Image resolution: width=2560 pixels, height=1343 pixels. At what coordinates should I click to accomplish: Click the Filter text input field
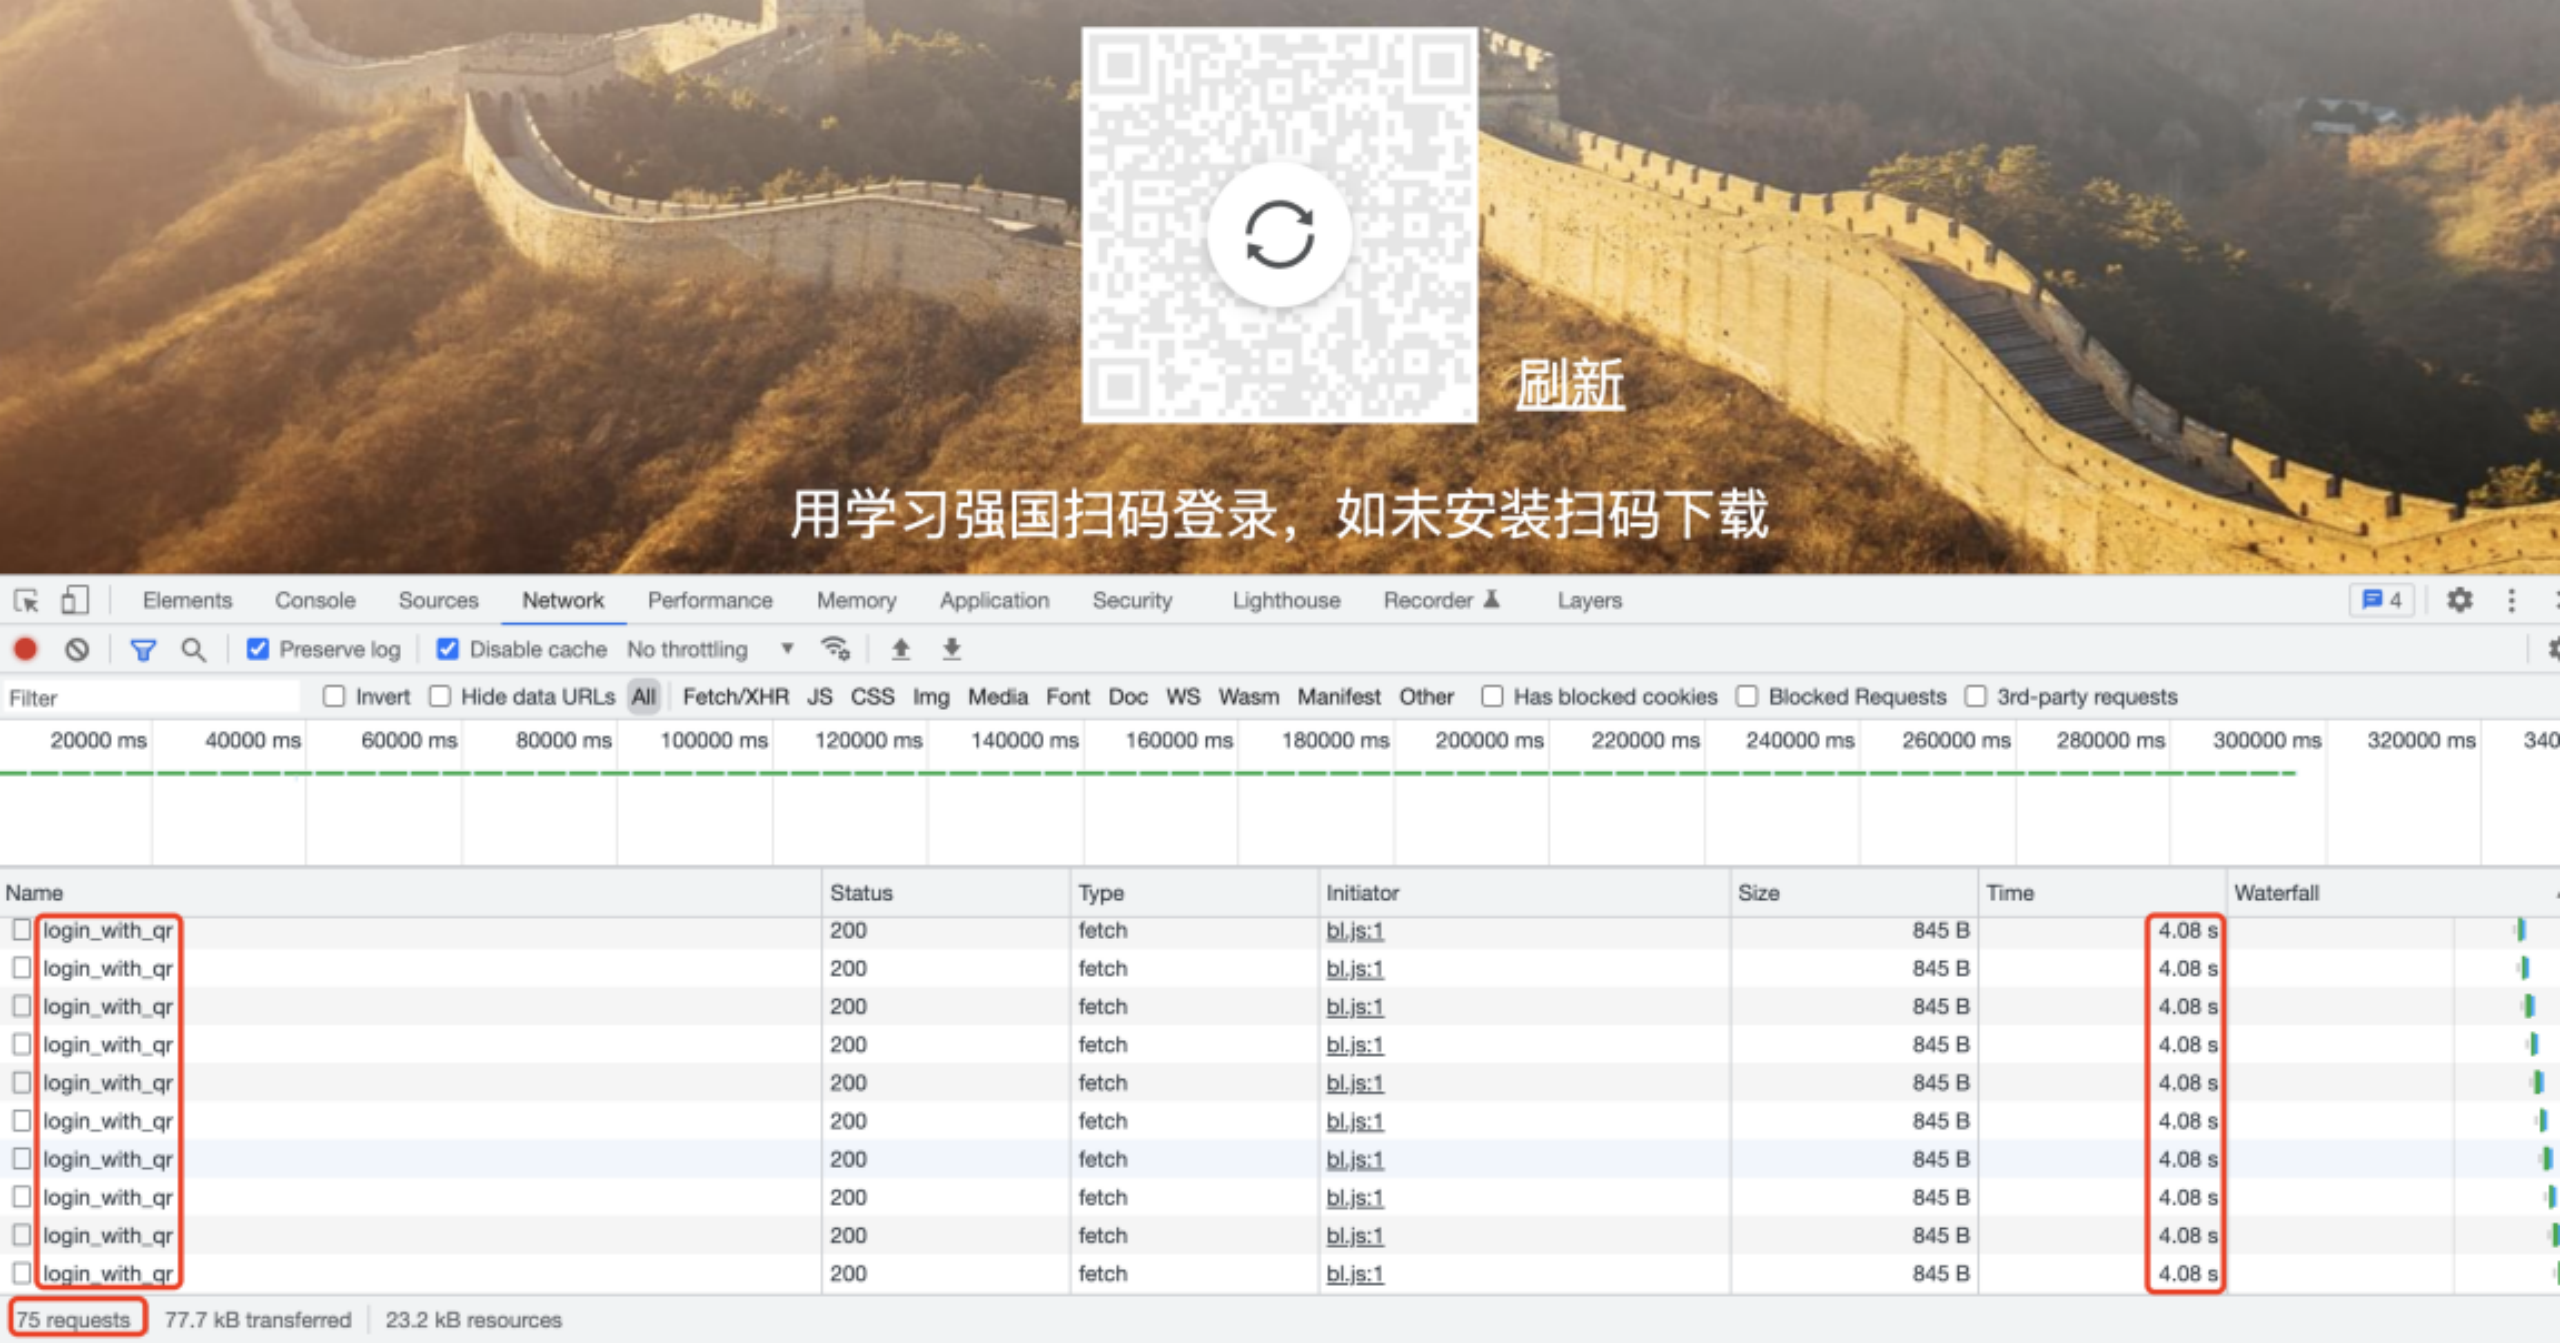150,697
